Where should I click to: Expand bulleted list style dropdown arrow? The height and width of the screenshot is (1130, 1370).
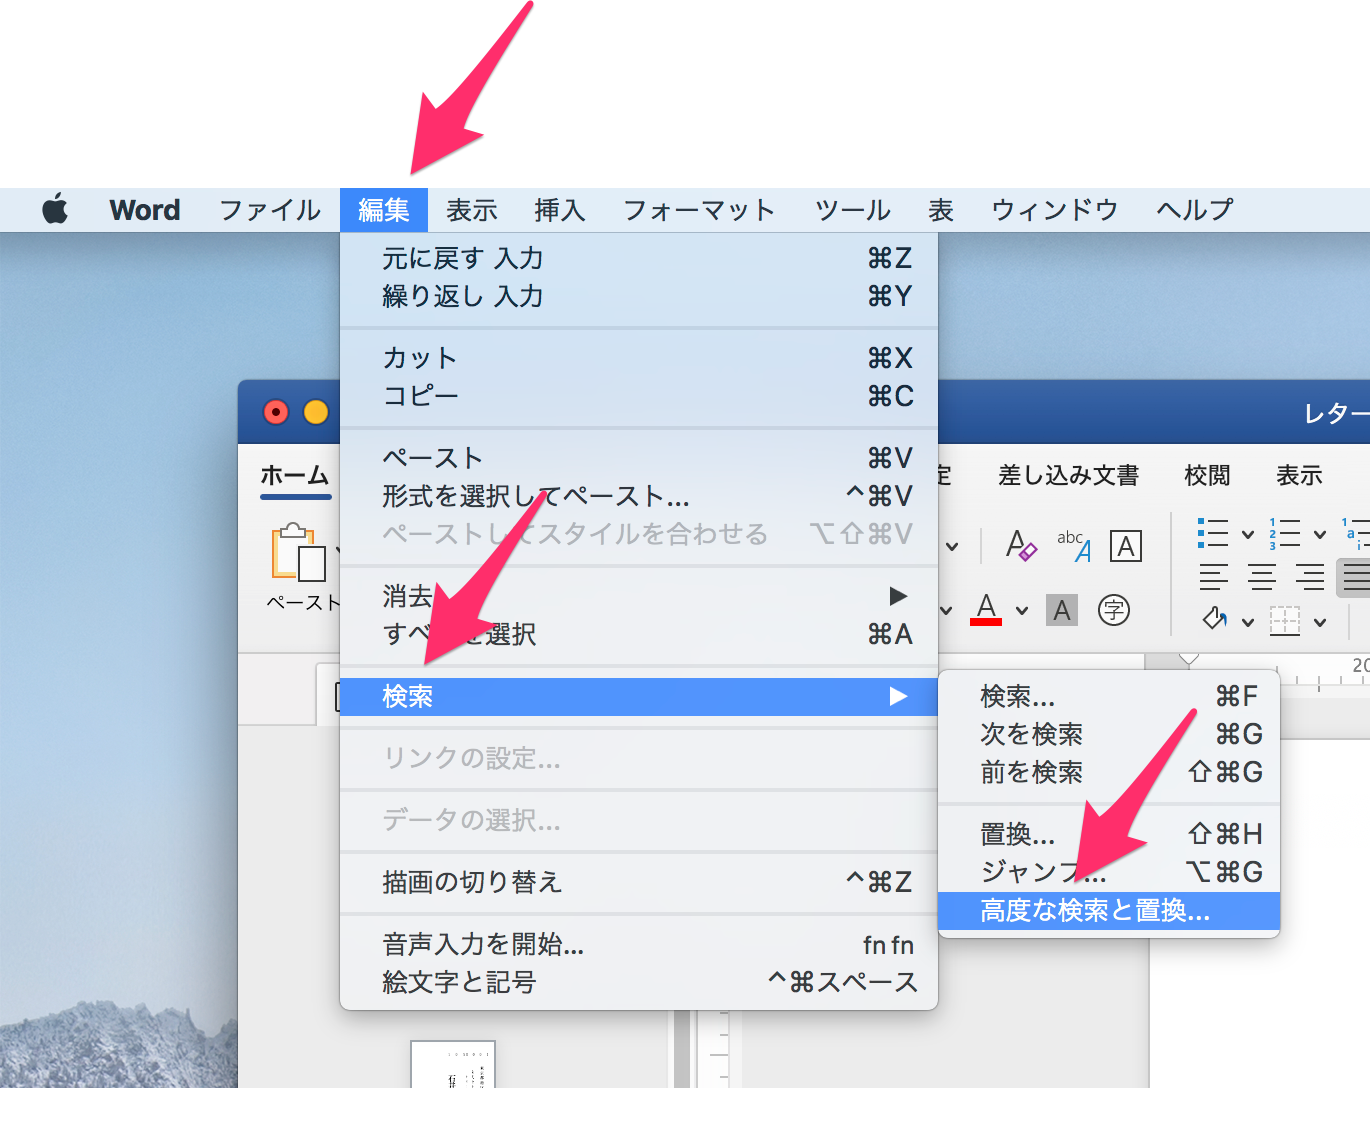click(1248, 534)
